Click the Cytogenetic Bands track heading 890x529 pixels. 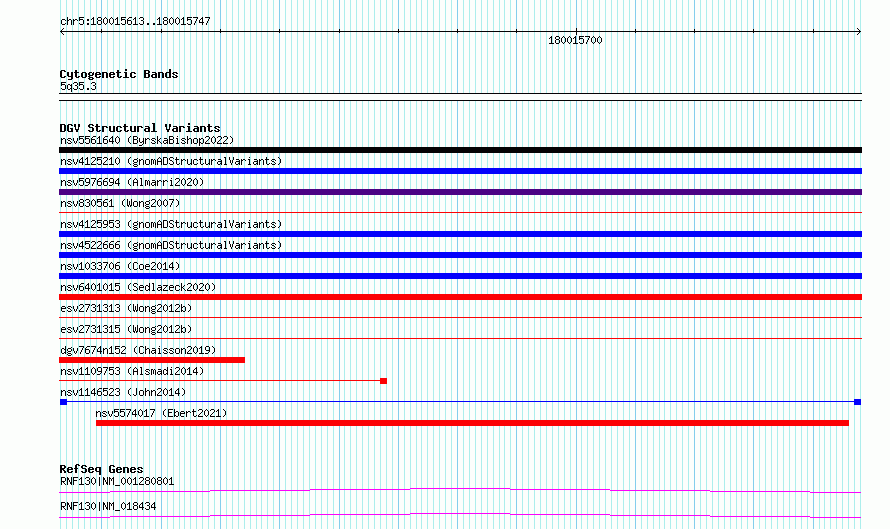(x=119, y=74)
